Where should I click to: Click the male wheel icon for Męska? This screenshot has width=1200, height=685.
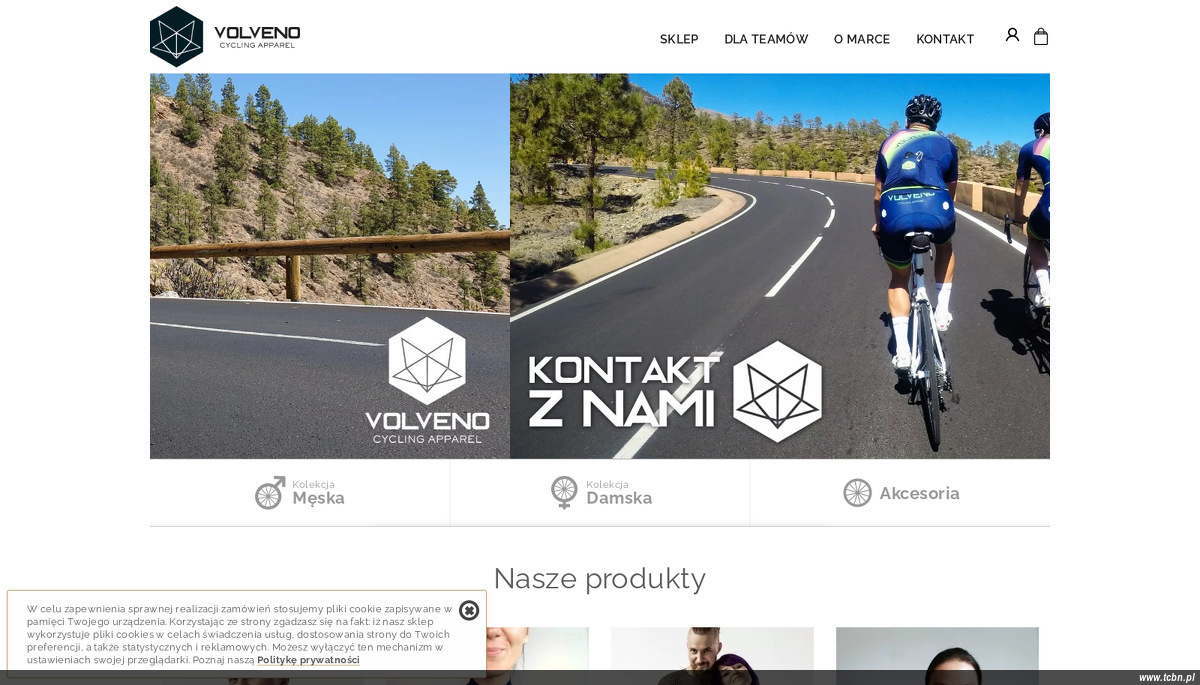270,493
